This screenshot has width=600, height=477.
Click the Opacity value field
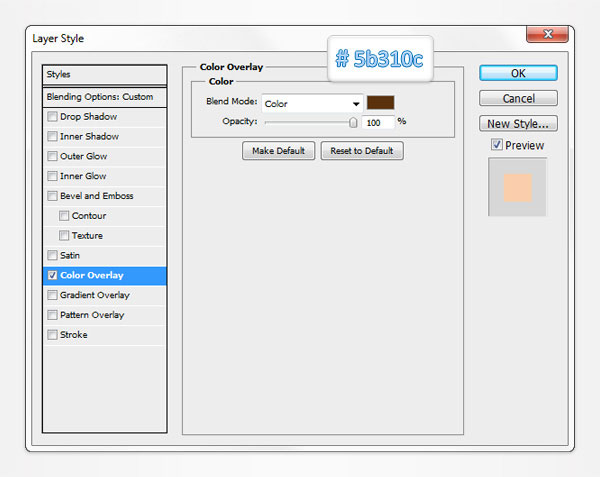click(x=377, y=123)
